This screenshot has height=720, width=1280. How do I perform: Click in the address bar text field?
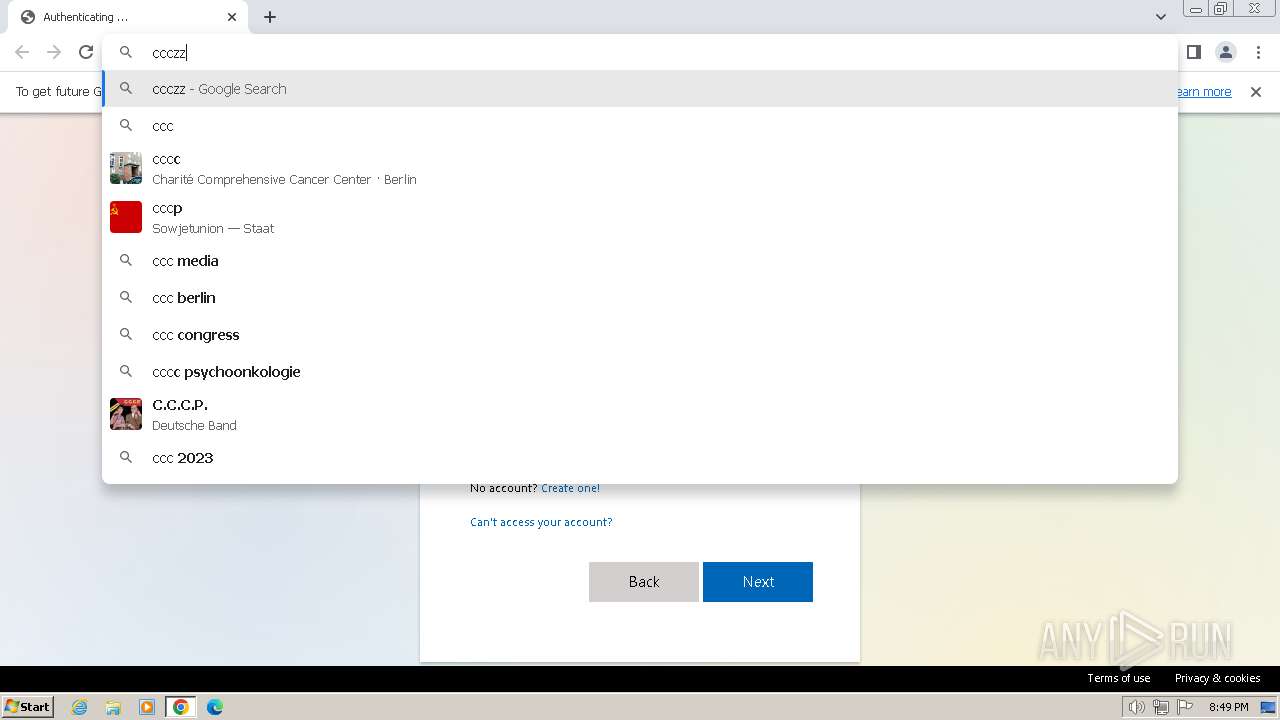pyautogui.click(x=640, y=52)
